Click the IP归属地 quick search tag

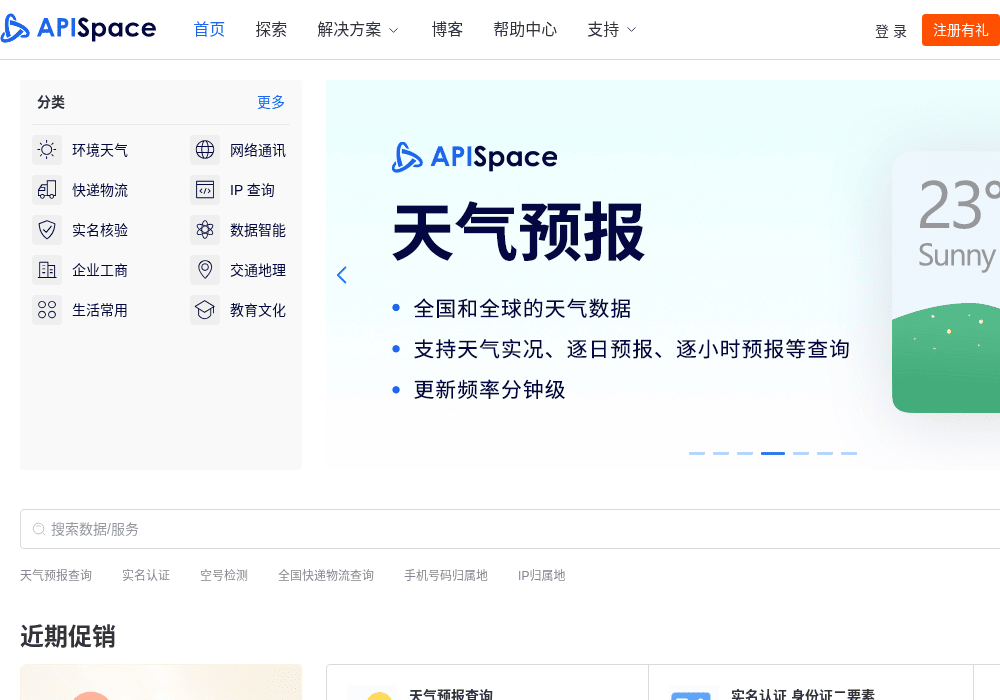click(541, 576)
